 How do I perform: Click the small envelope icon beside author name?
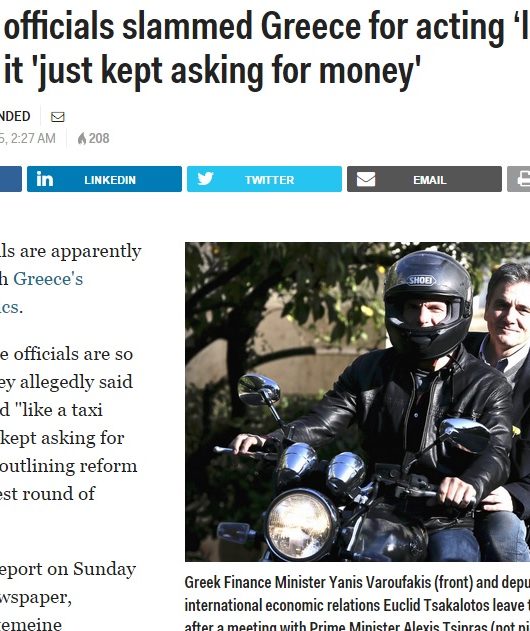[x=58, y=117]
